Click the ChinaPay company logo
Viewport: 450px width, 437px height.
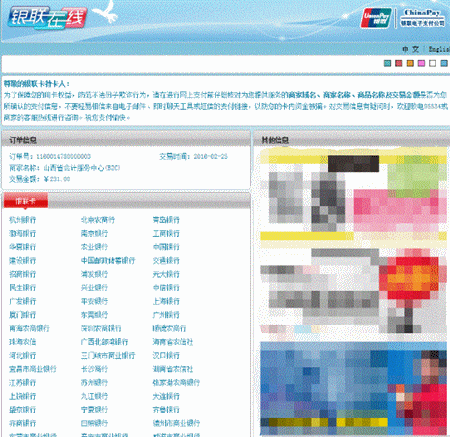[x=422, y=18]
